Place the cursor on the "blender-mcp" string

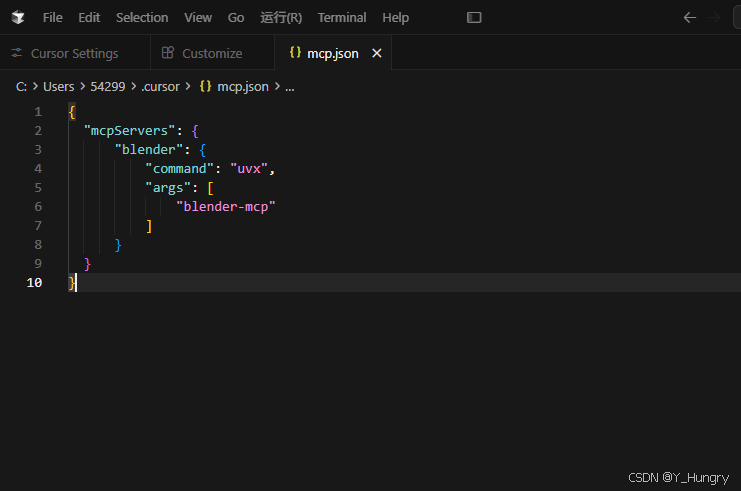click(x=225, y=207)
